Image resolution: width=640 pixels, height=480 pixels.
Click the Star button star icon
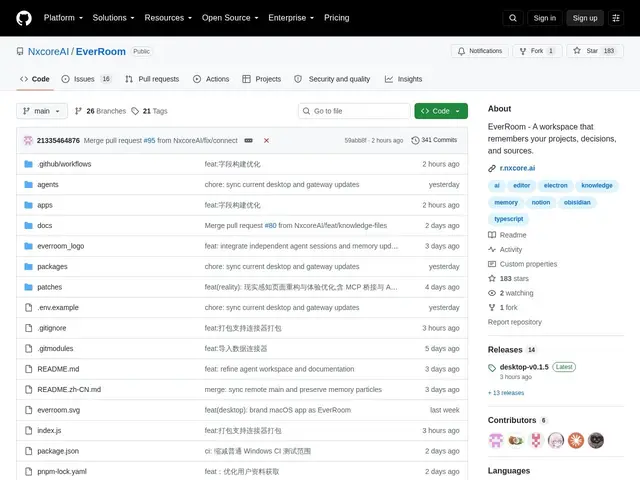pos(576,51)
